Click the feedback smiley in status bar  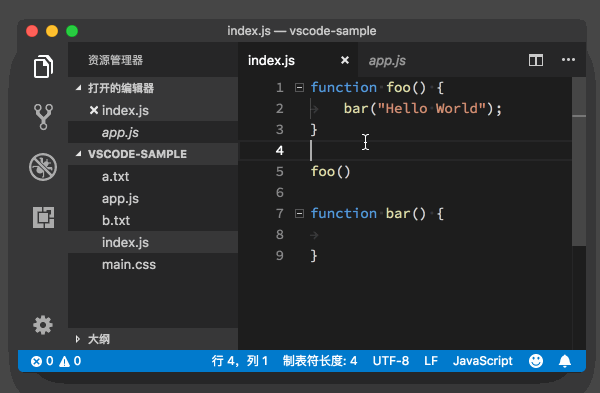coord(536,361)
